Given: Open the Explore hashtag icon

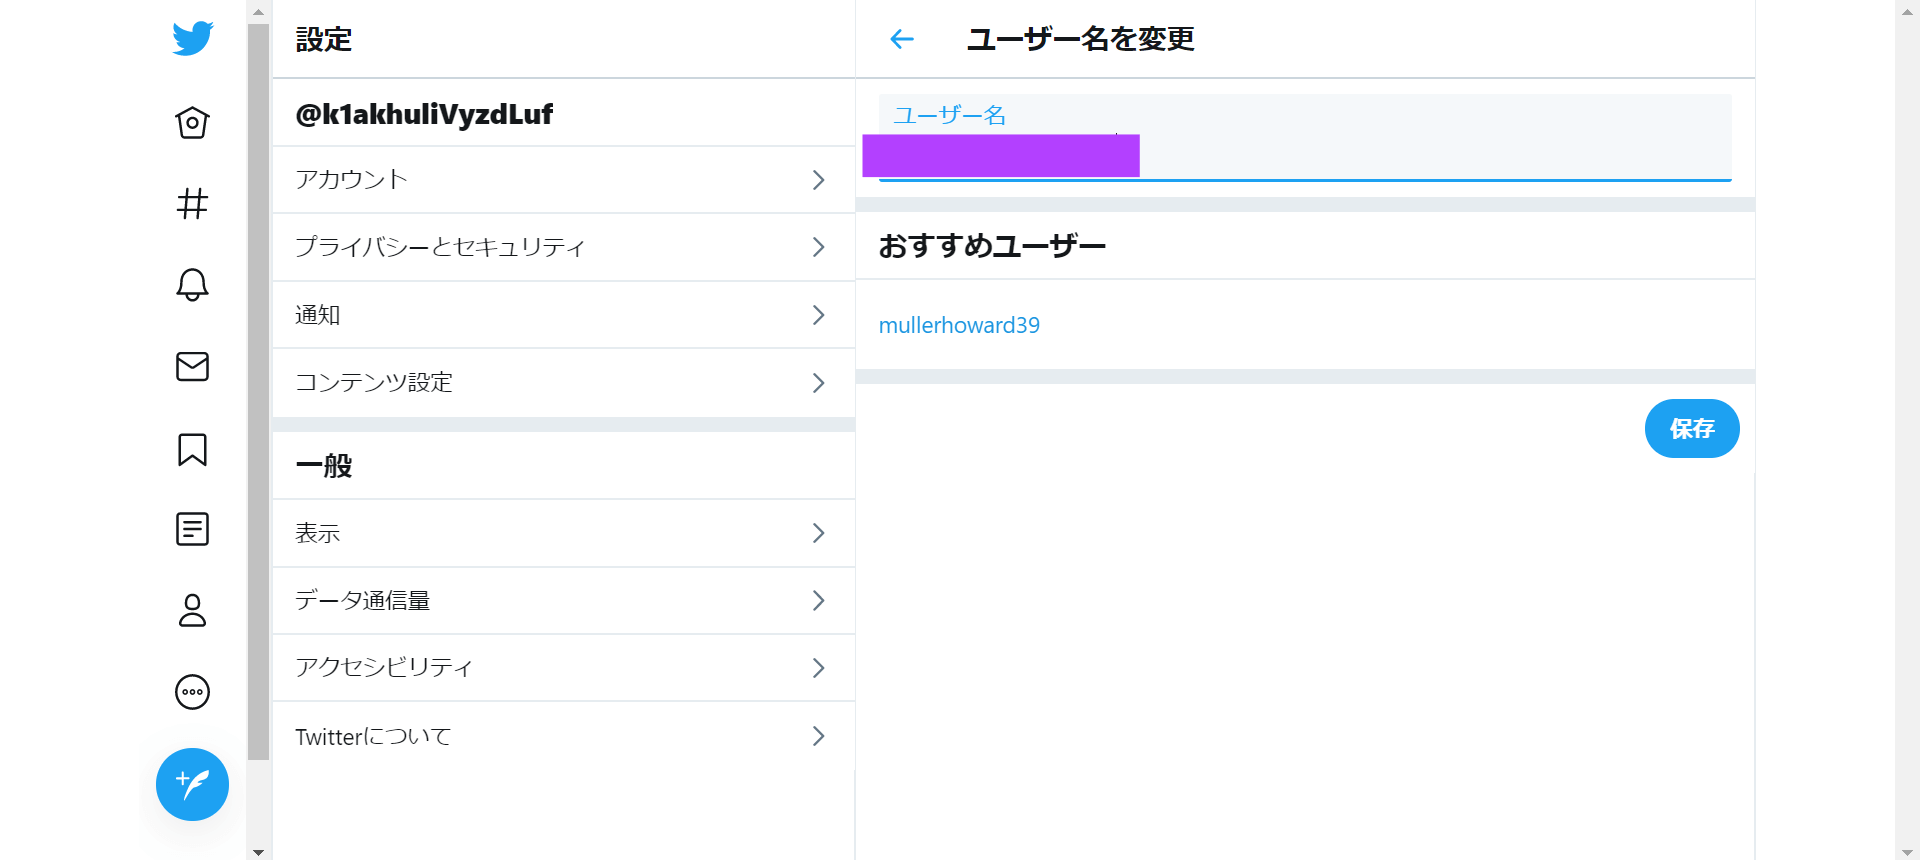Looking at the screenshot, I should [192, 204].
